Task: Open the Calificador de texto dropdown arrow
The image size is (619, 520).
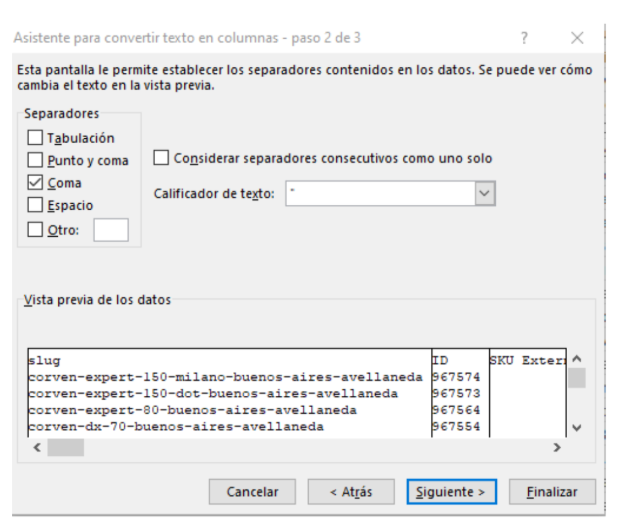Action: pyautogui.click(x=485, y=193)
